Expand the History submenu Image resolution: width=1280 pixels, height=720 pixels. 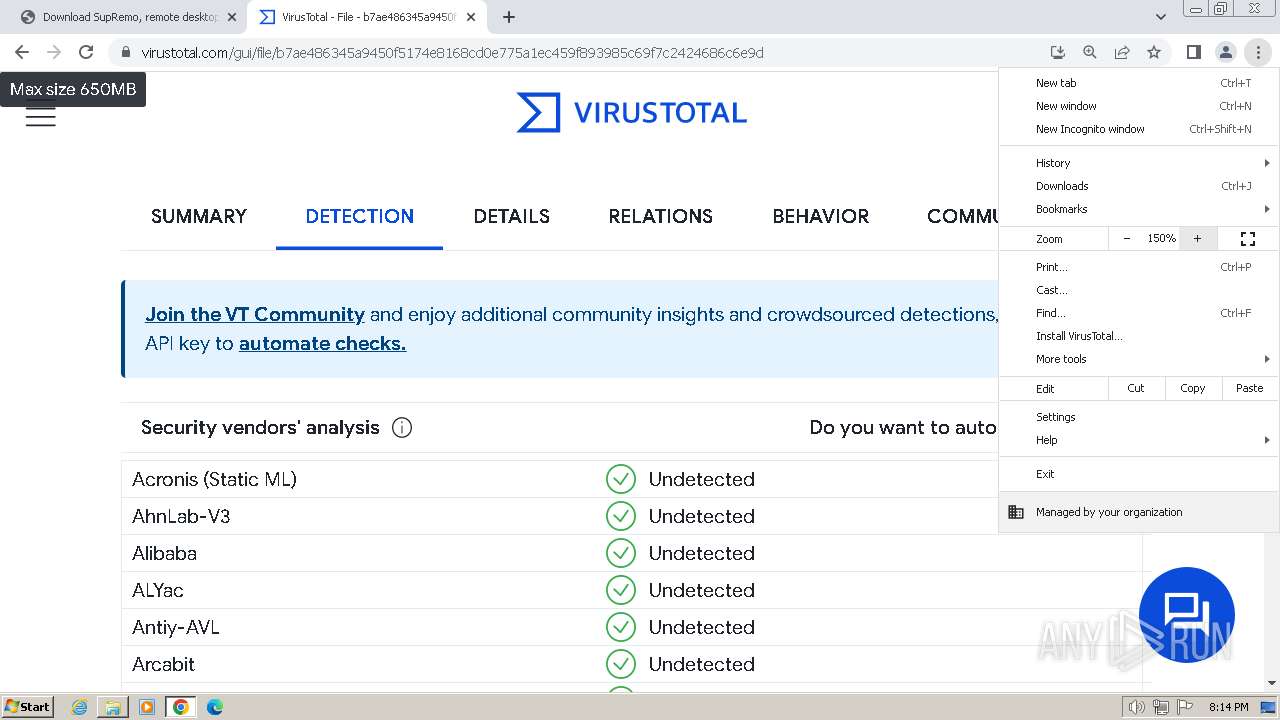click(x=1139, y=163)
